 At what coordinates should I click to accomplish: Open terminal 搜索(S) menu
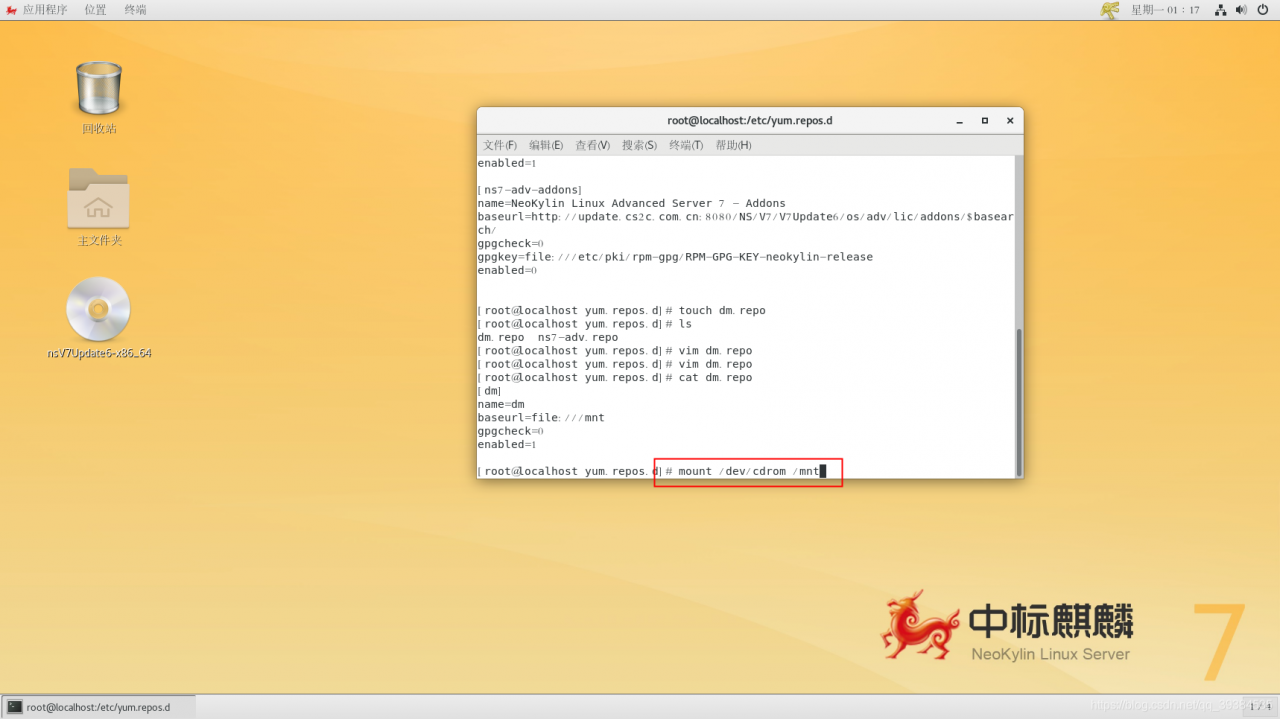tap(639, 145)
